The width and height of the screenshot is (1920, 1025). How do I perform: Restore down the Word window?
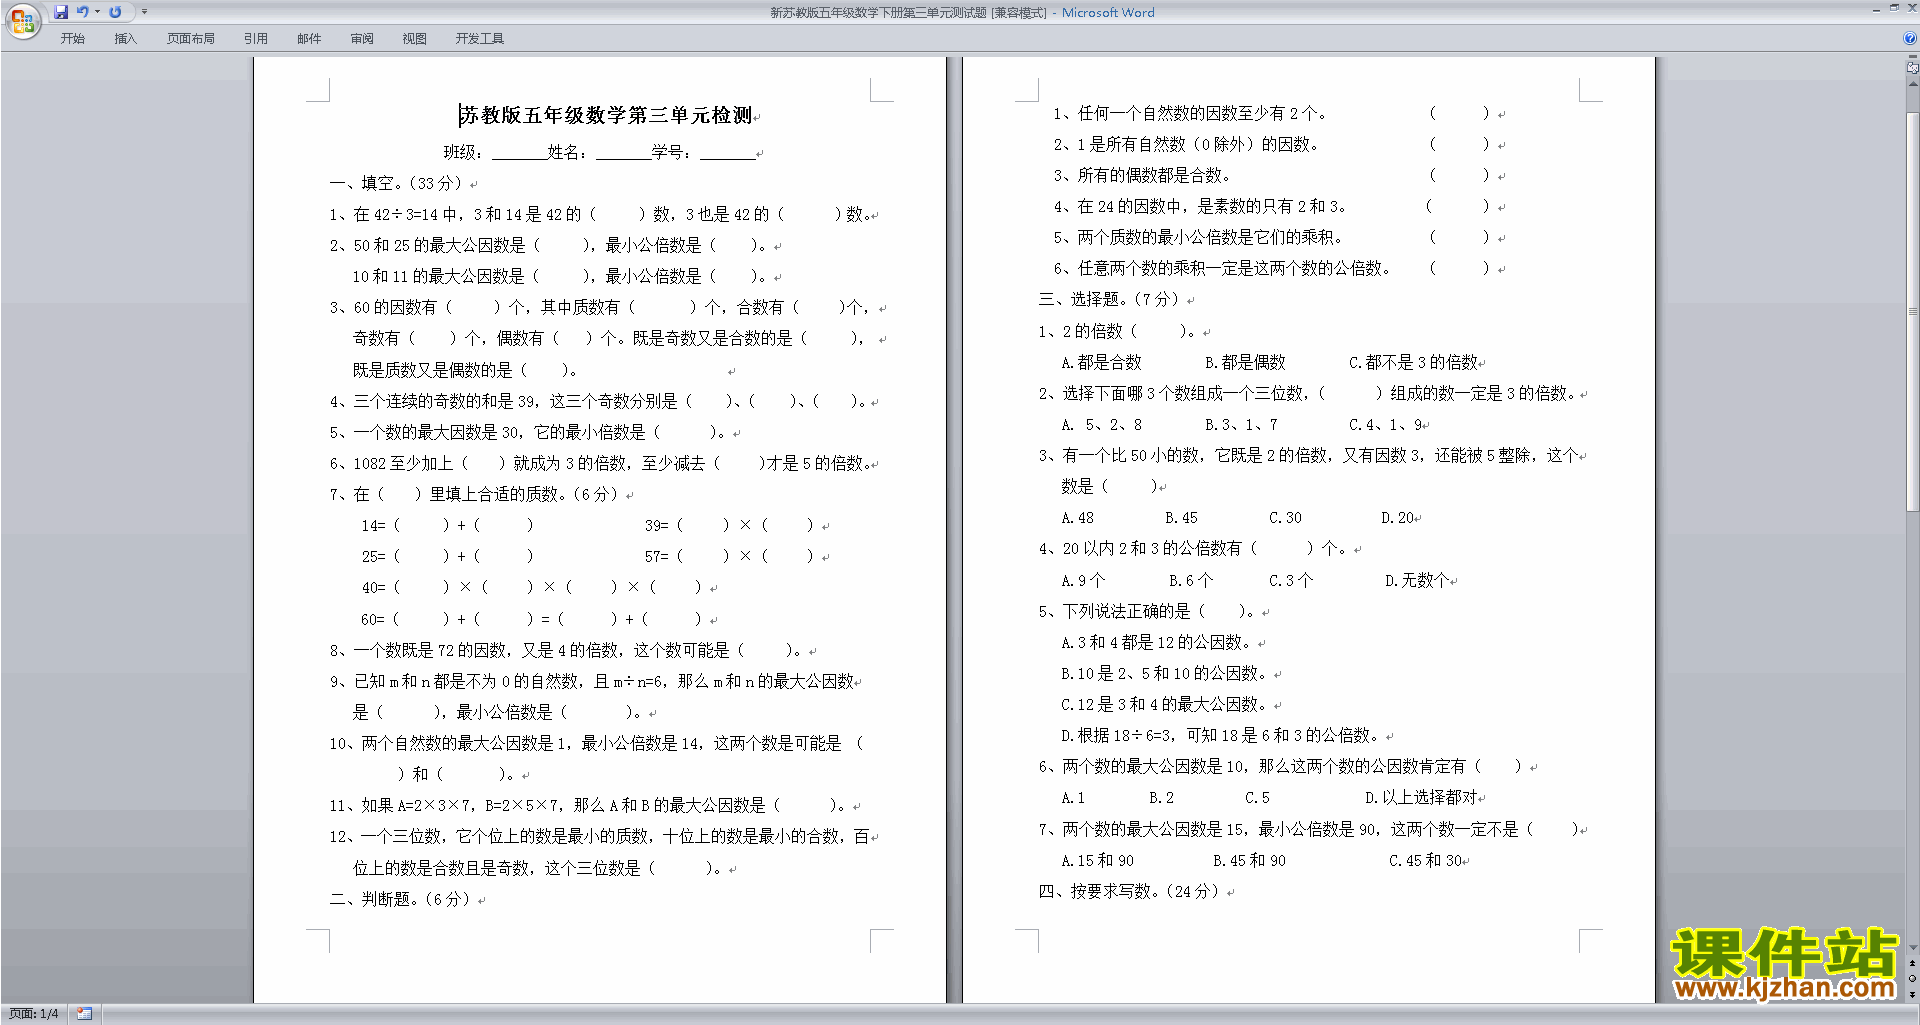(x=1894, y=9)
